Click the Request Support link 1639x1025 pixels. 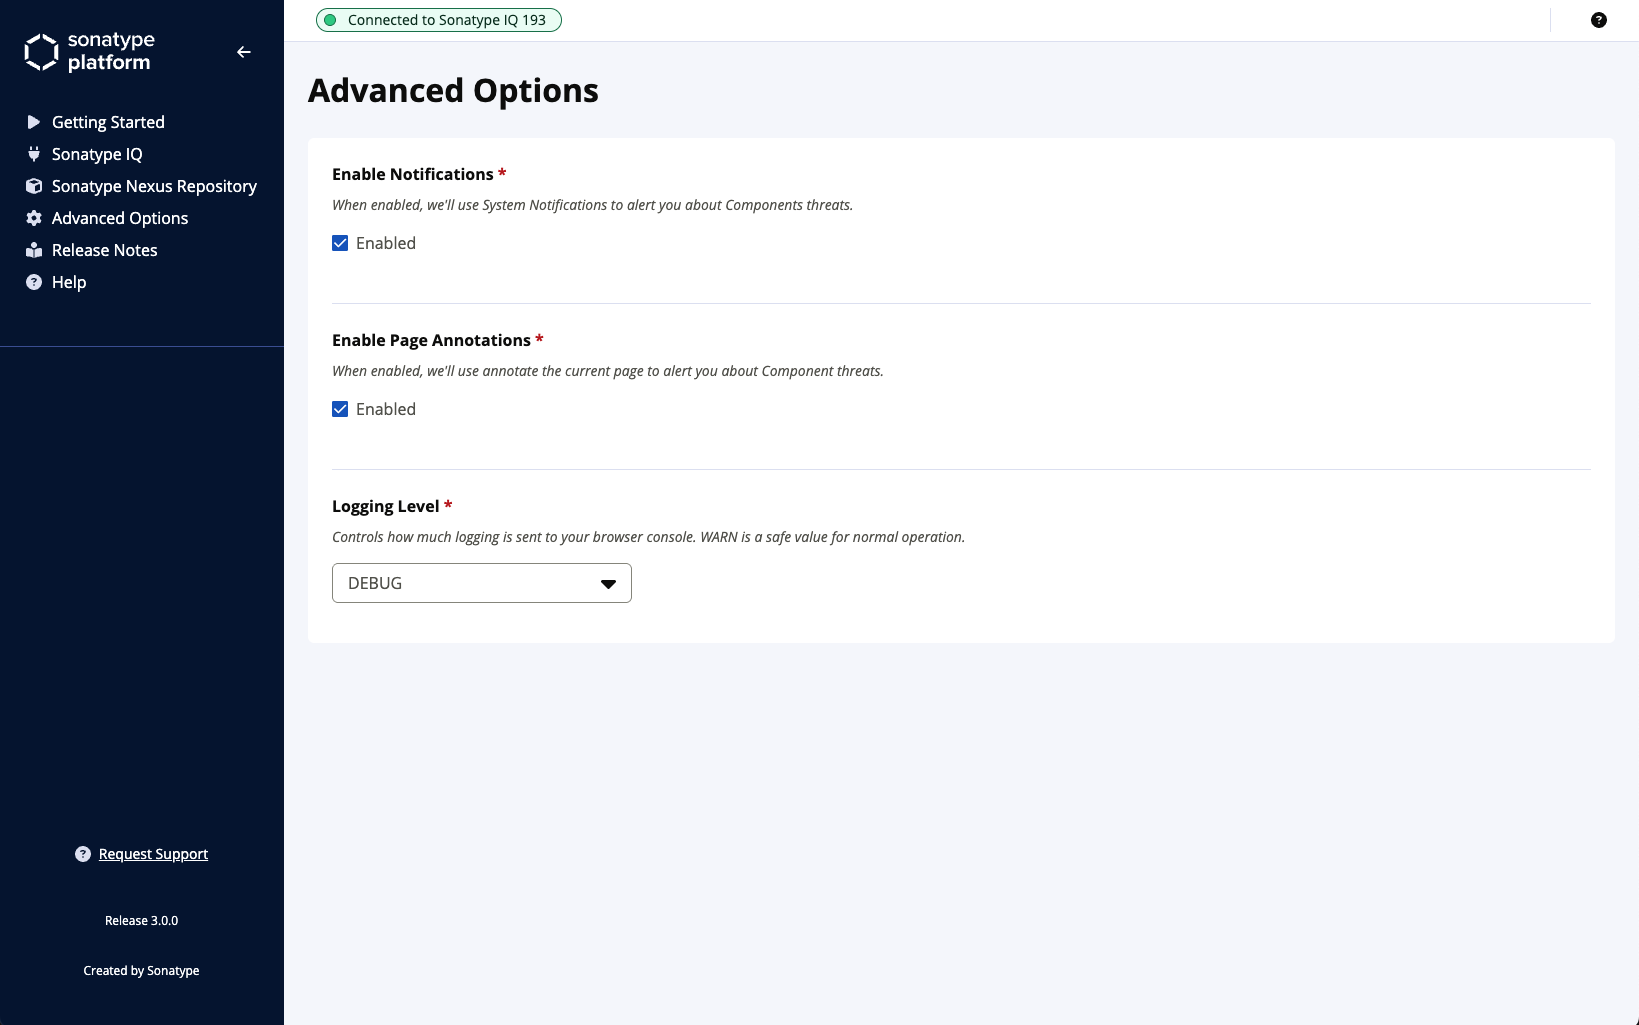pyautogui.click(x=153, y=854)
